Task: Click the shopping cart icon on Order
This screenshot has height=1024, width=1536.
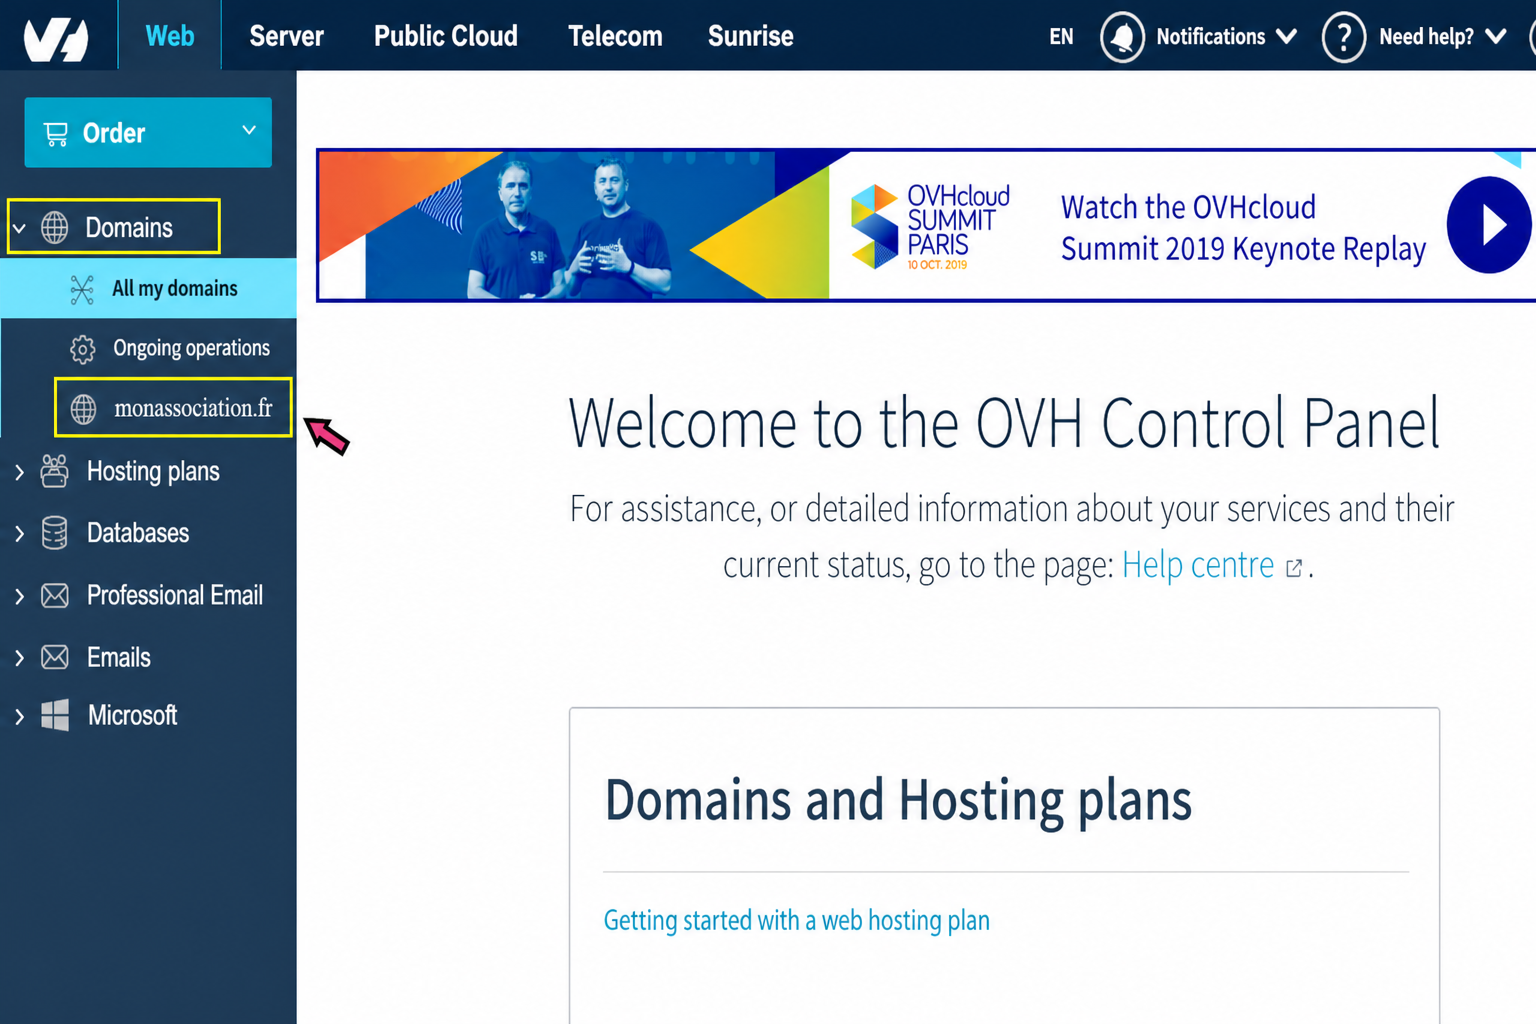Action: (x=56, y=133)
